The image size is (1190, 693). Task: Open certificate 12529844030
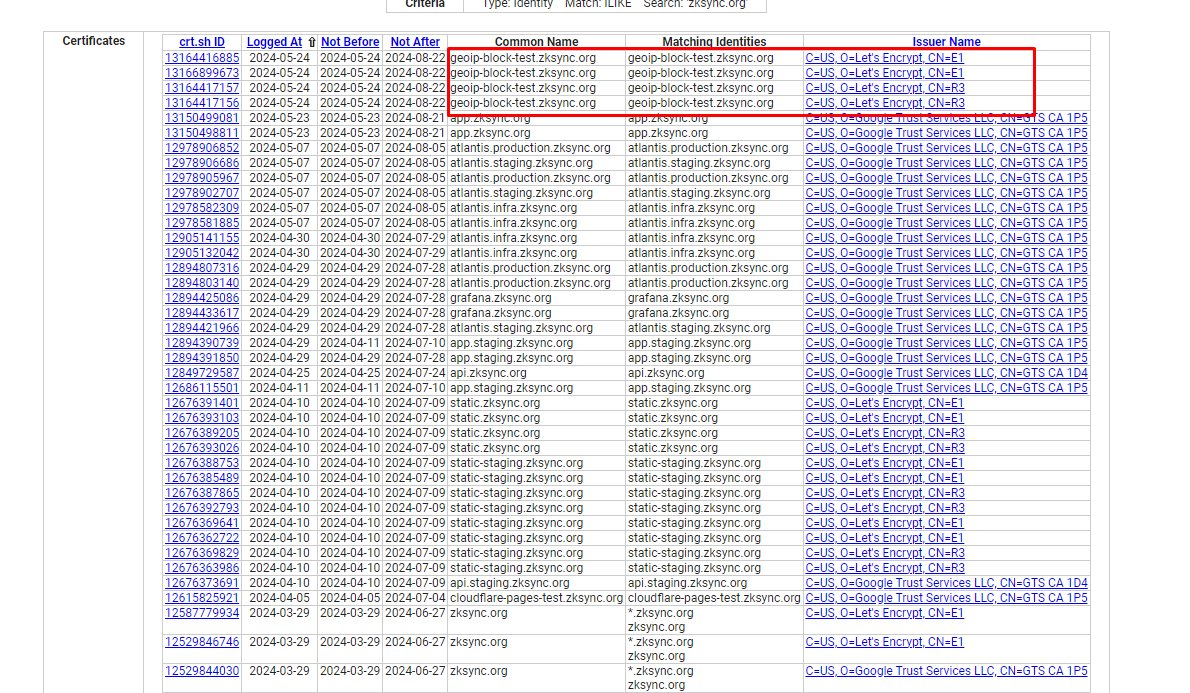pos(202,671)
